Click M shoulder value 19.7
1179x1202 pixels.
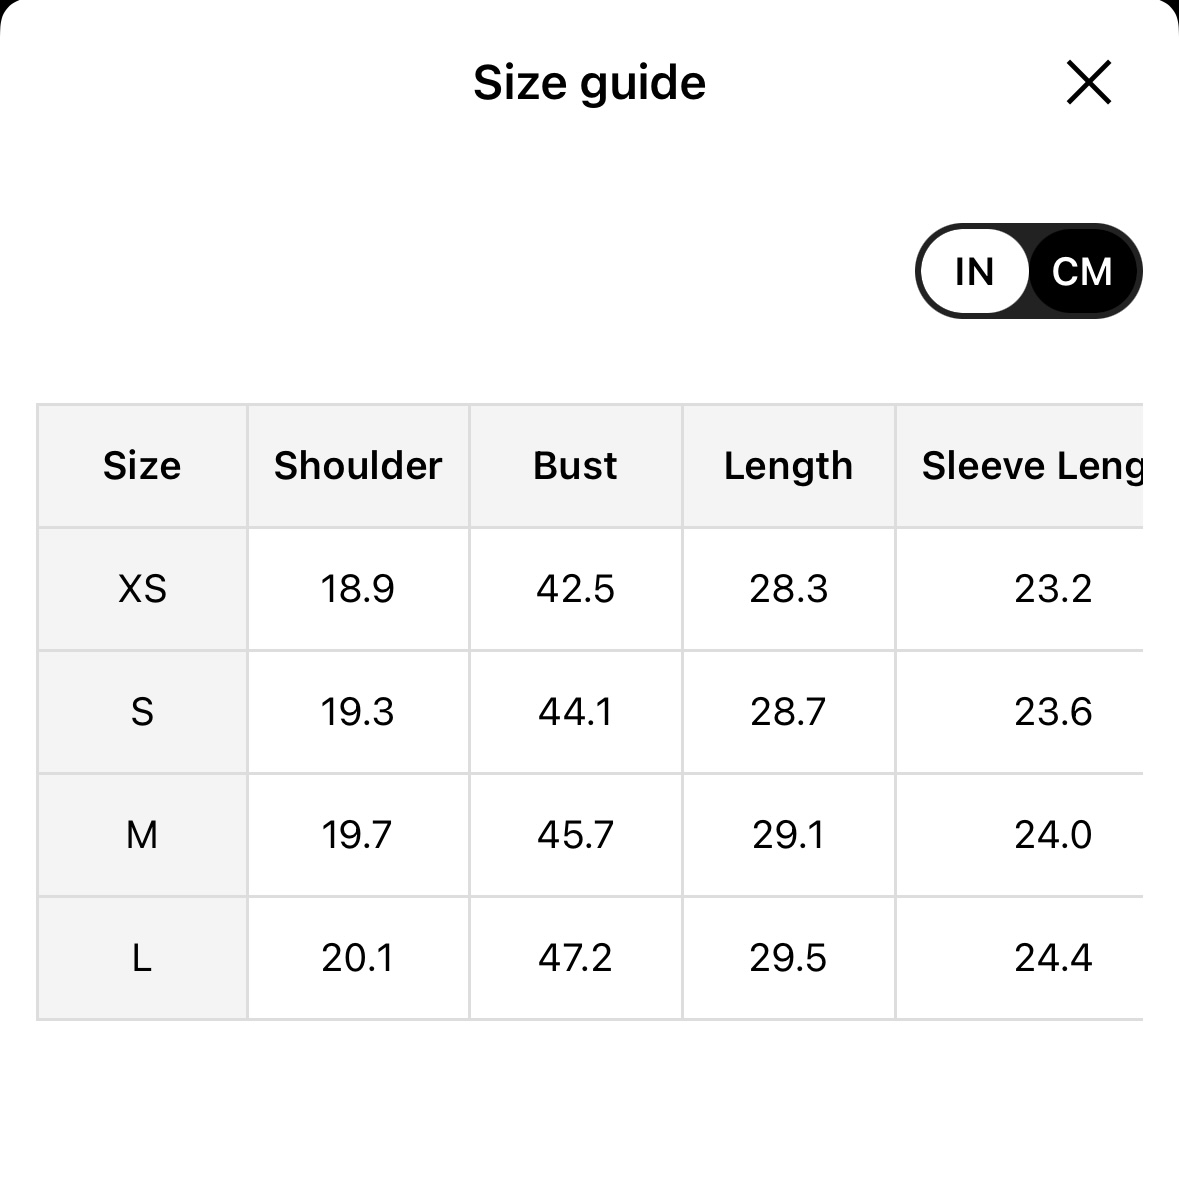[357, 835]
